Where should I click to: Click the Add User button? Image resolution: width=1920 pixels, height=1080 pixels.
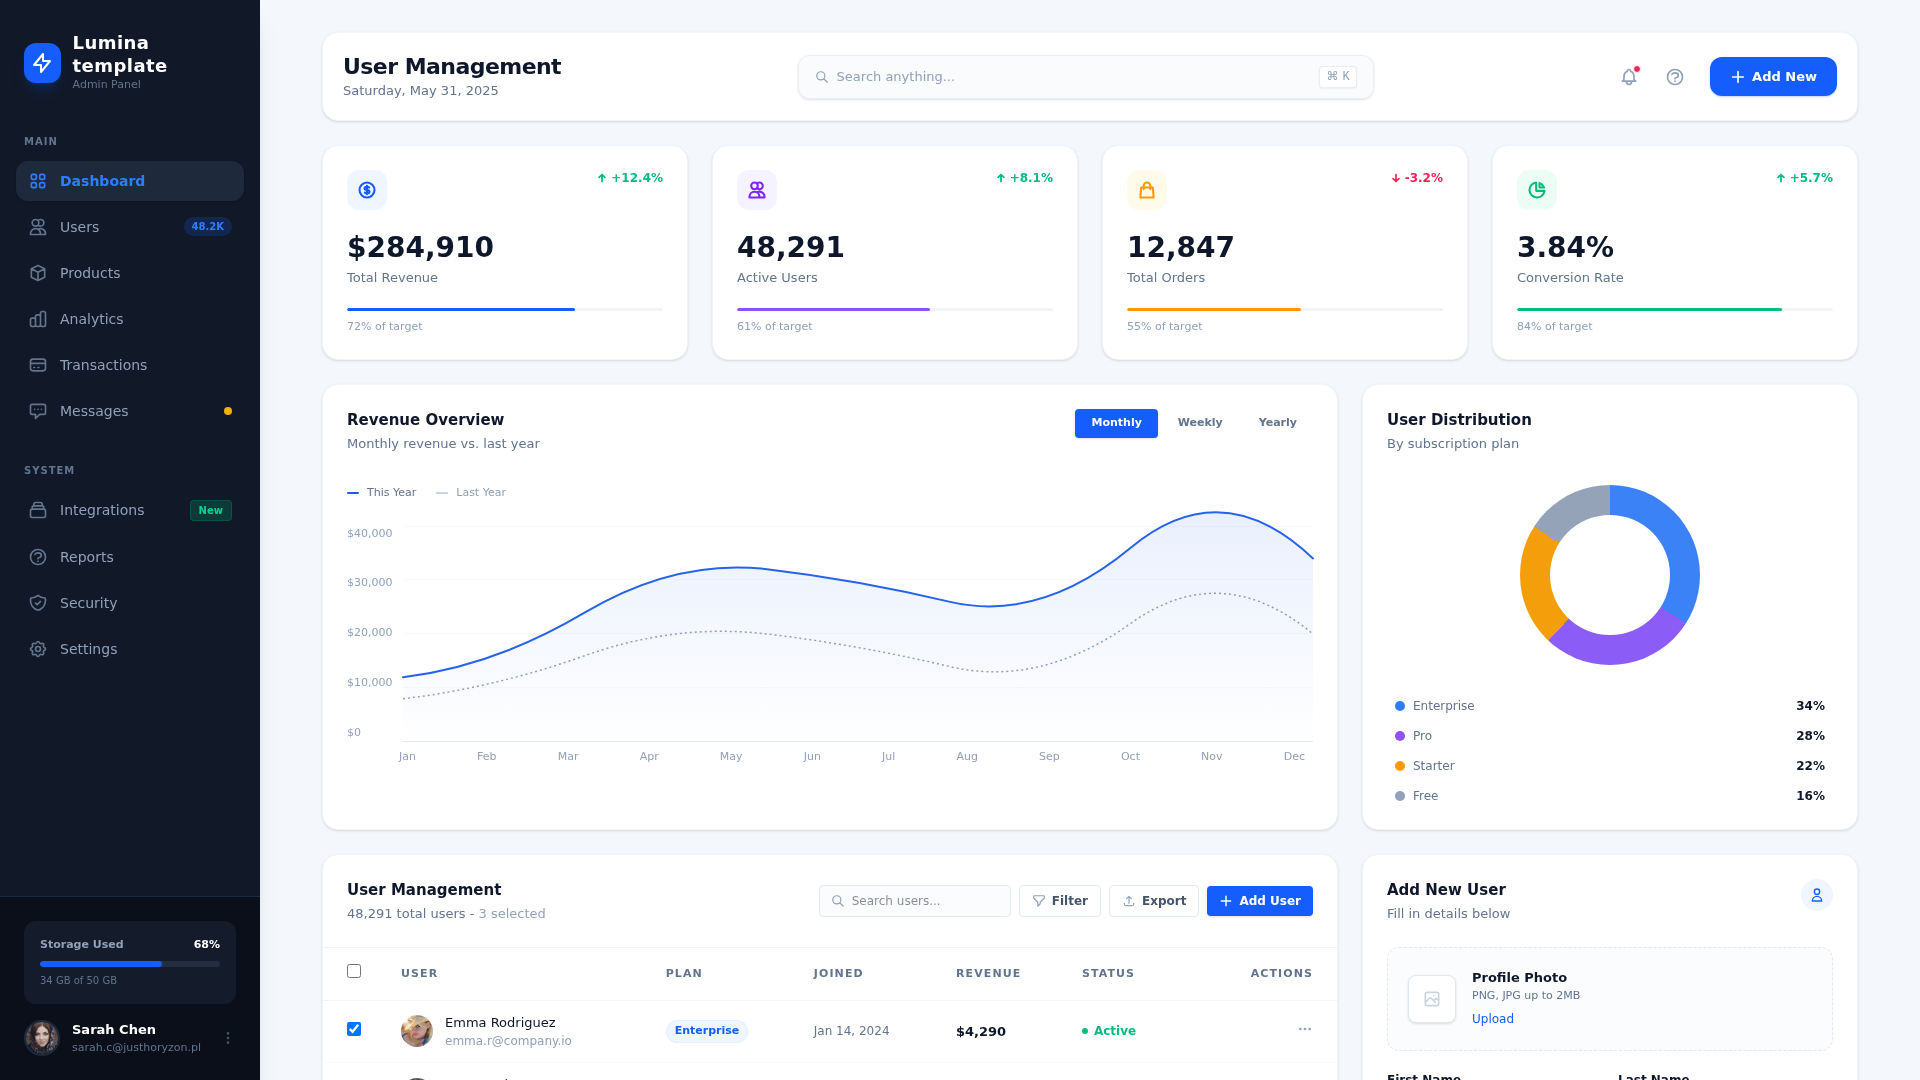1260,901
